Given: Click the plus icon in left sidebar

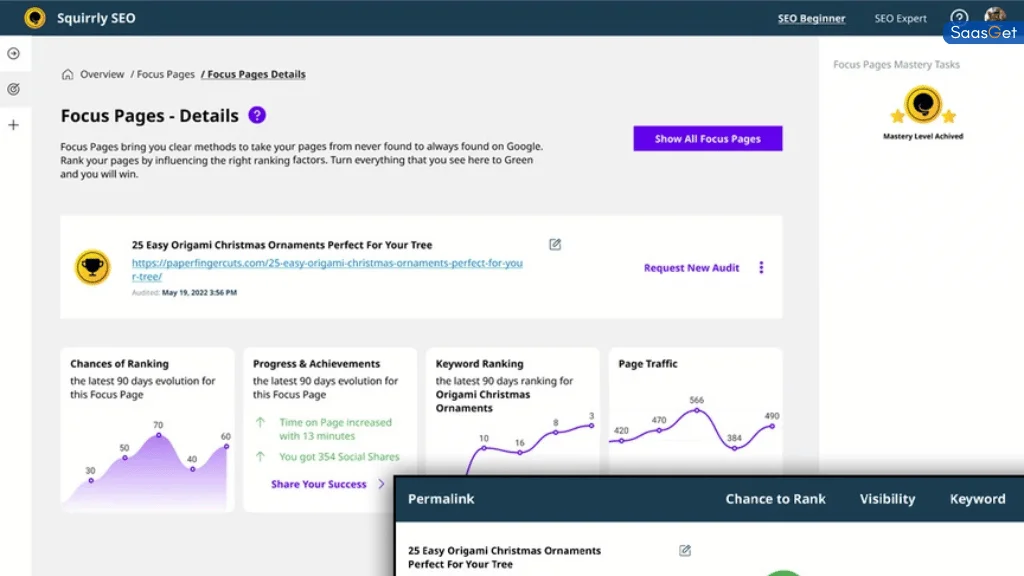Looking at the screenshot, I should coord(14,125).
